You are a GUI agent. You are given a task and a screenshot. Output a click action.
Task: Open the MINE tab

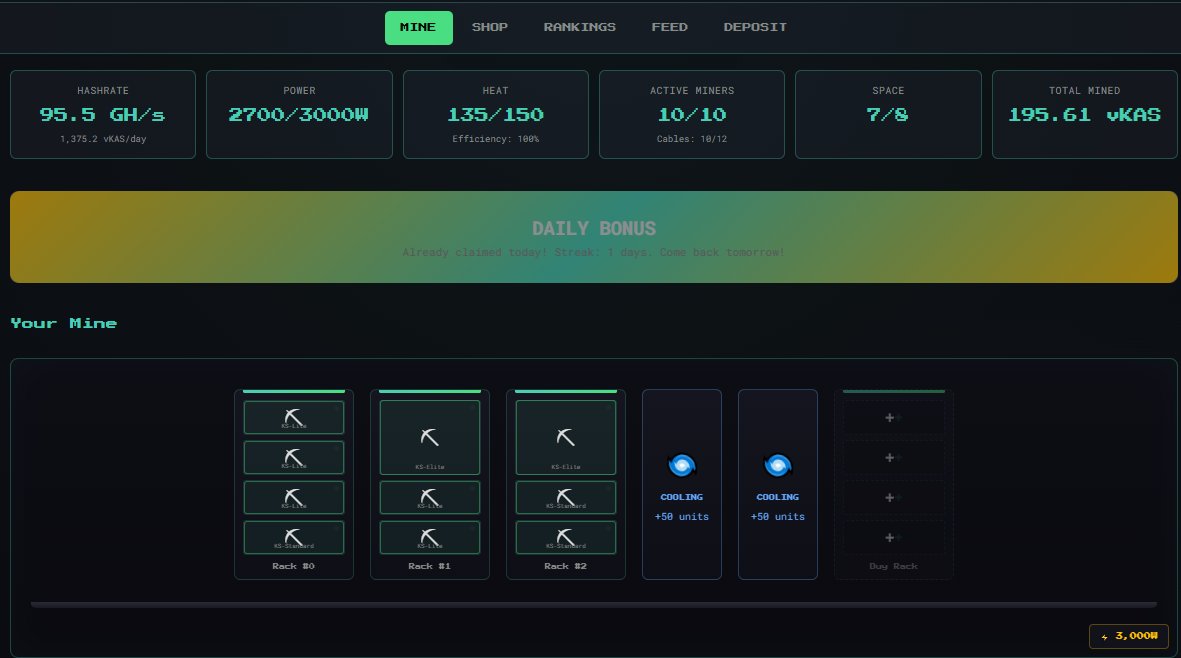pyautogui.click(x=418, y=28)
